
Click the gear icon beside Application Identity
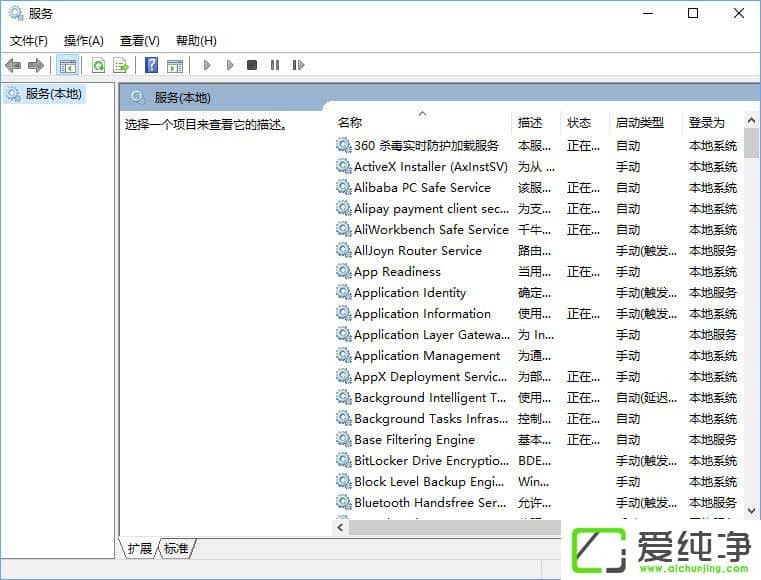[344, 292]
